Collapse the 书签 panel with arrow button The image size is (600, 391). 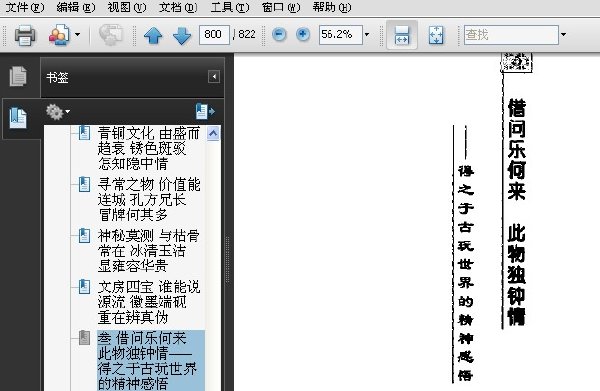(214, 77)
